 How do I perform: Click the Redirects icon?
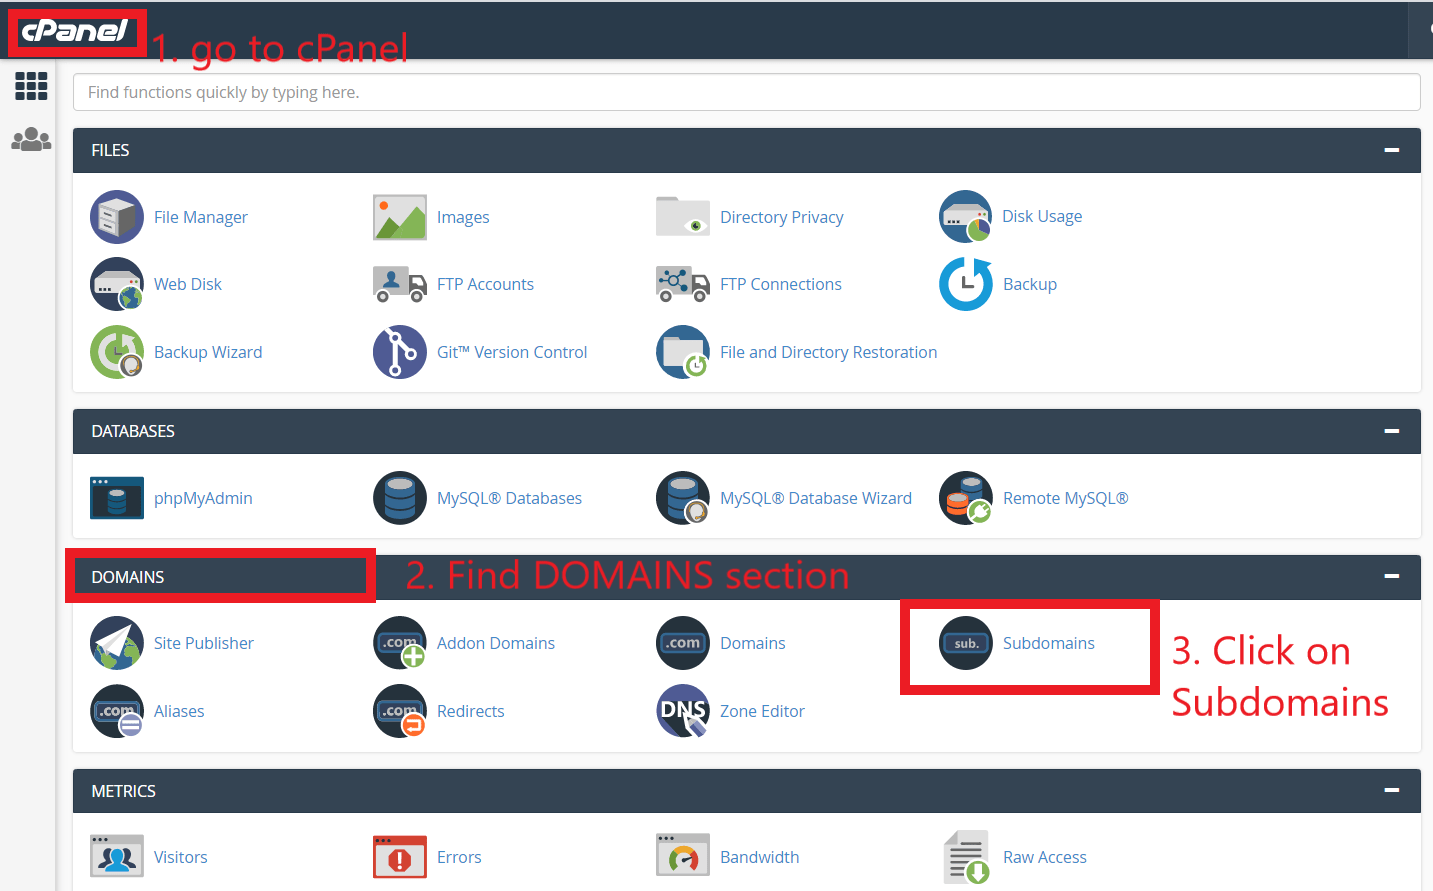tap(400, 711)
